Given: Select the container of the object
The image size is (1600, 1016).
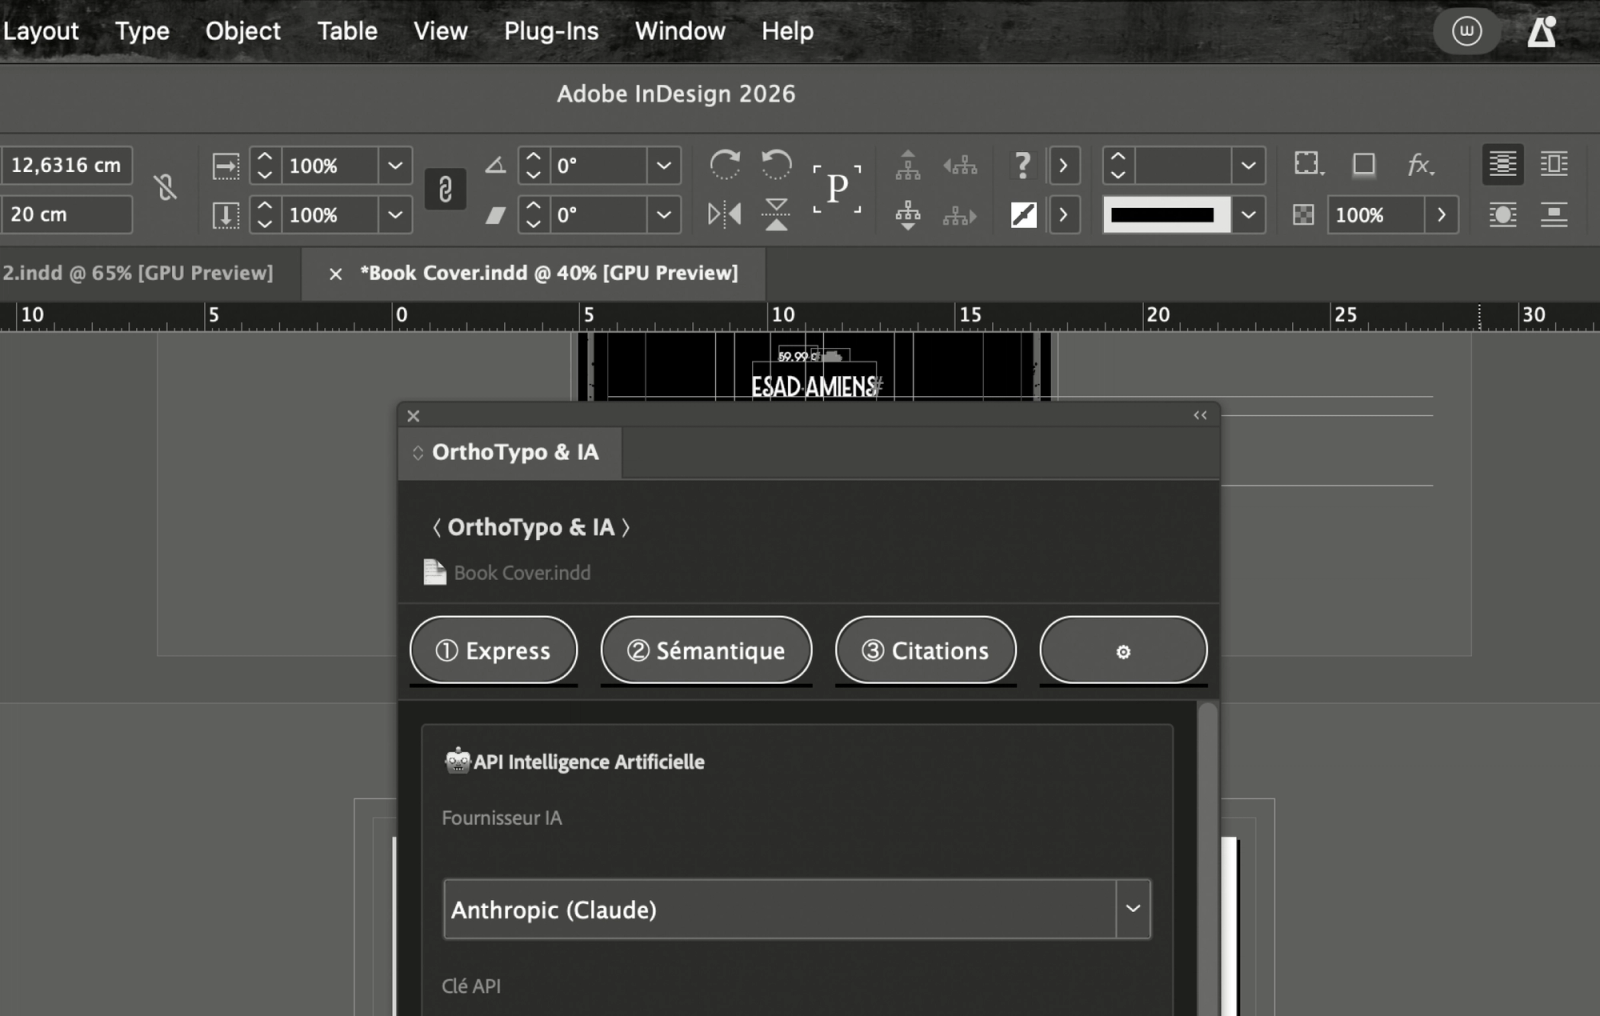Looking at the screenshot, I should click(908, 165).
